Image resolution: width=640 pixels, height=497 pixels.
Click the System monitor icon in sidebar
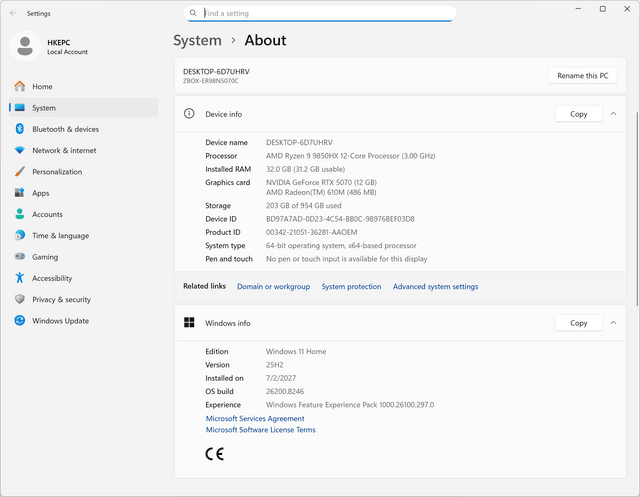(20, 108)
